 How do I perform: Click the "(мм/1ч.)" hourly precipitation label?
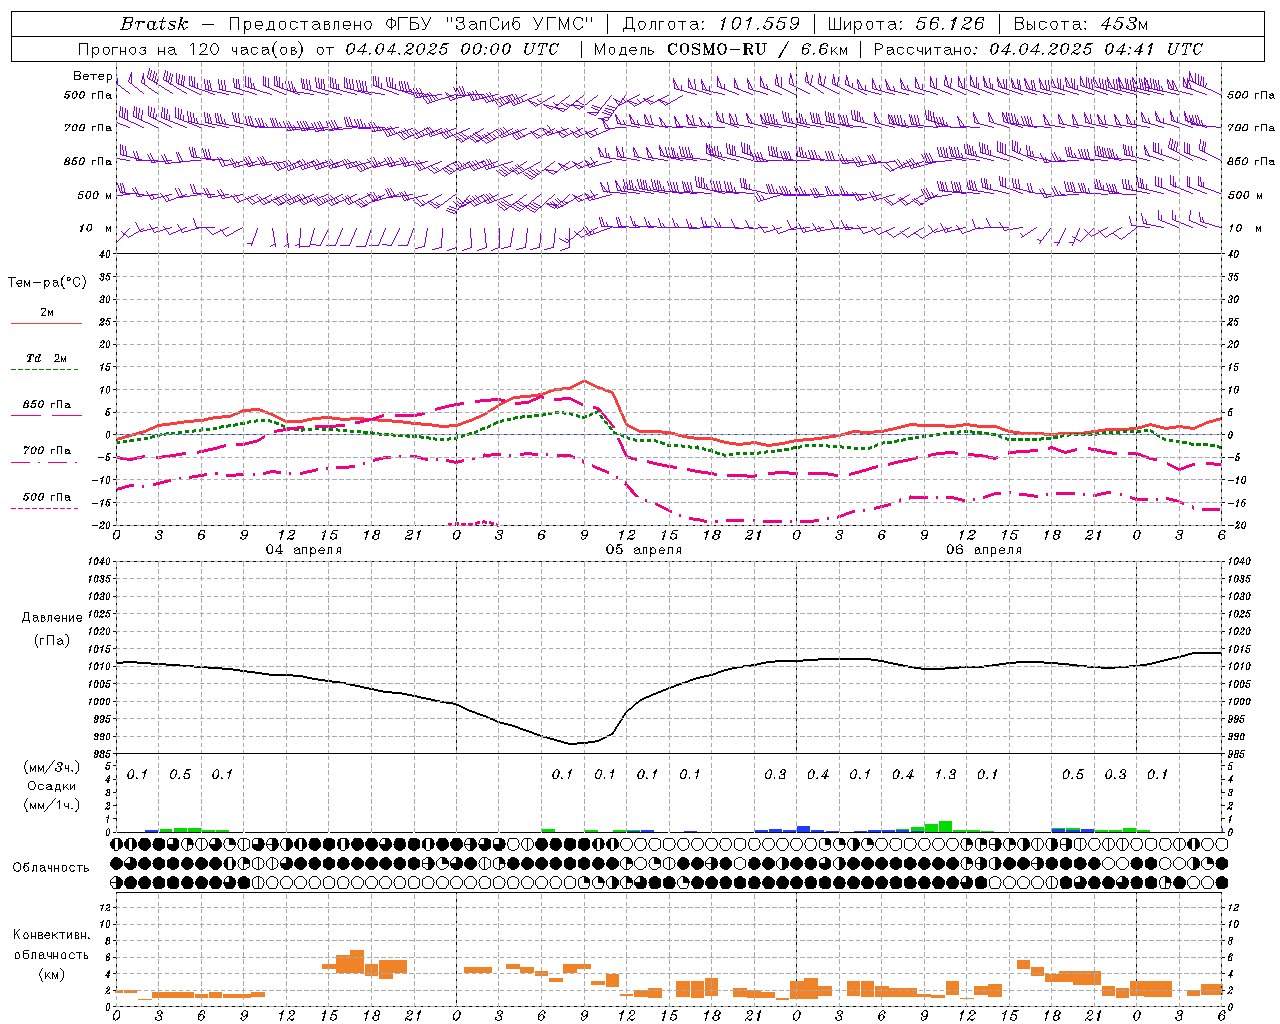point(52,804)
